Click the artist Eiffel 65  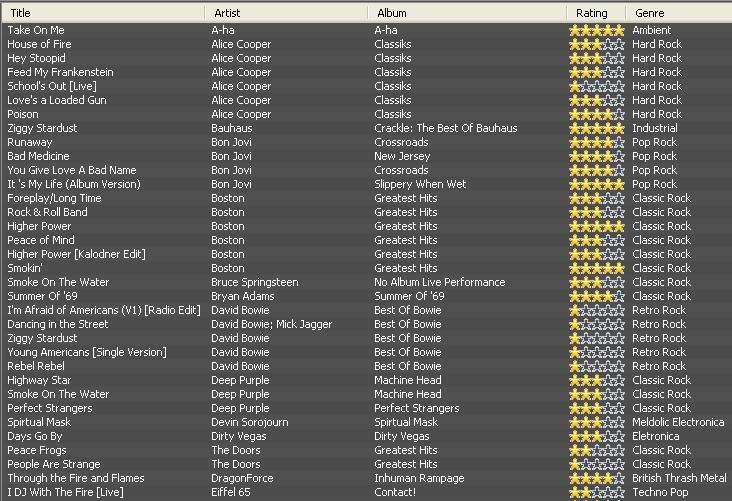point(231,493)
